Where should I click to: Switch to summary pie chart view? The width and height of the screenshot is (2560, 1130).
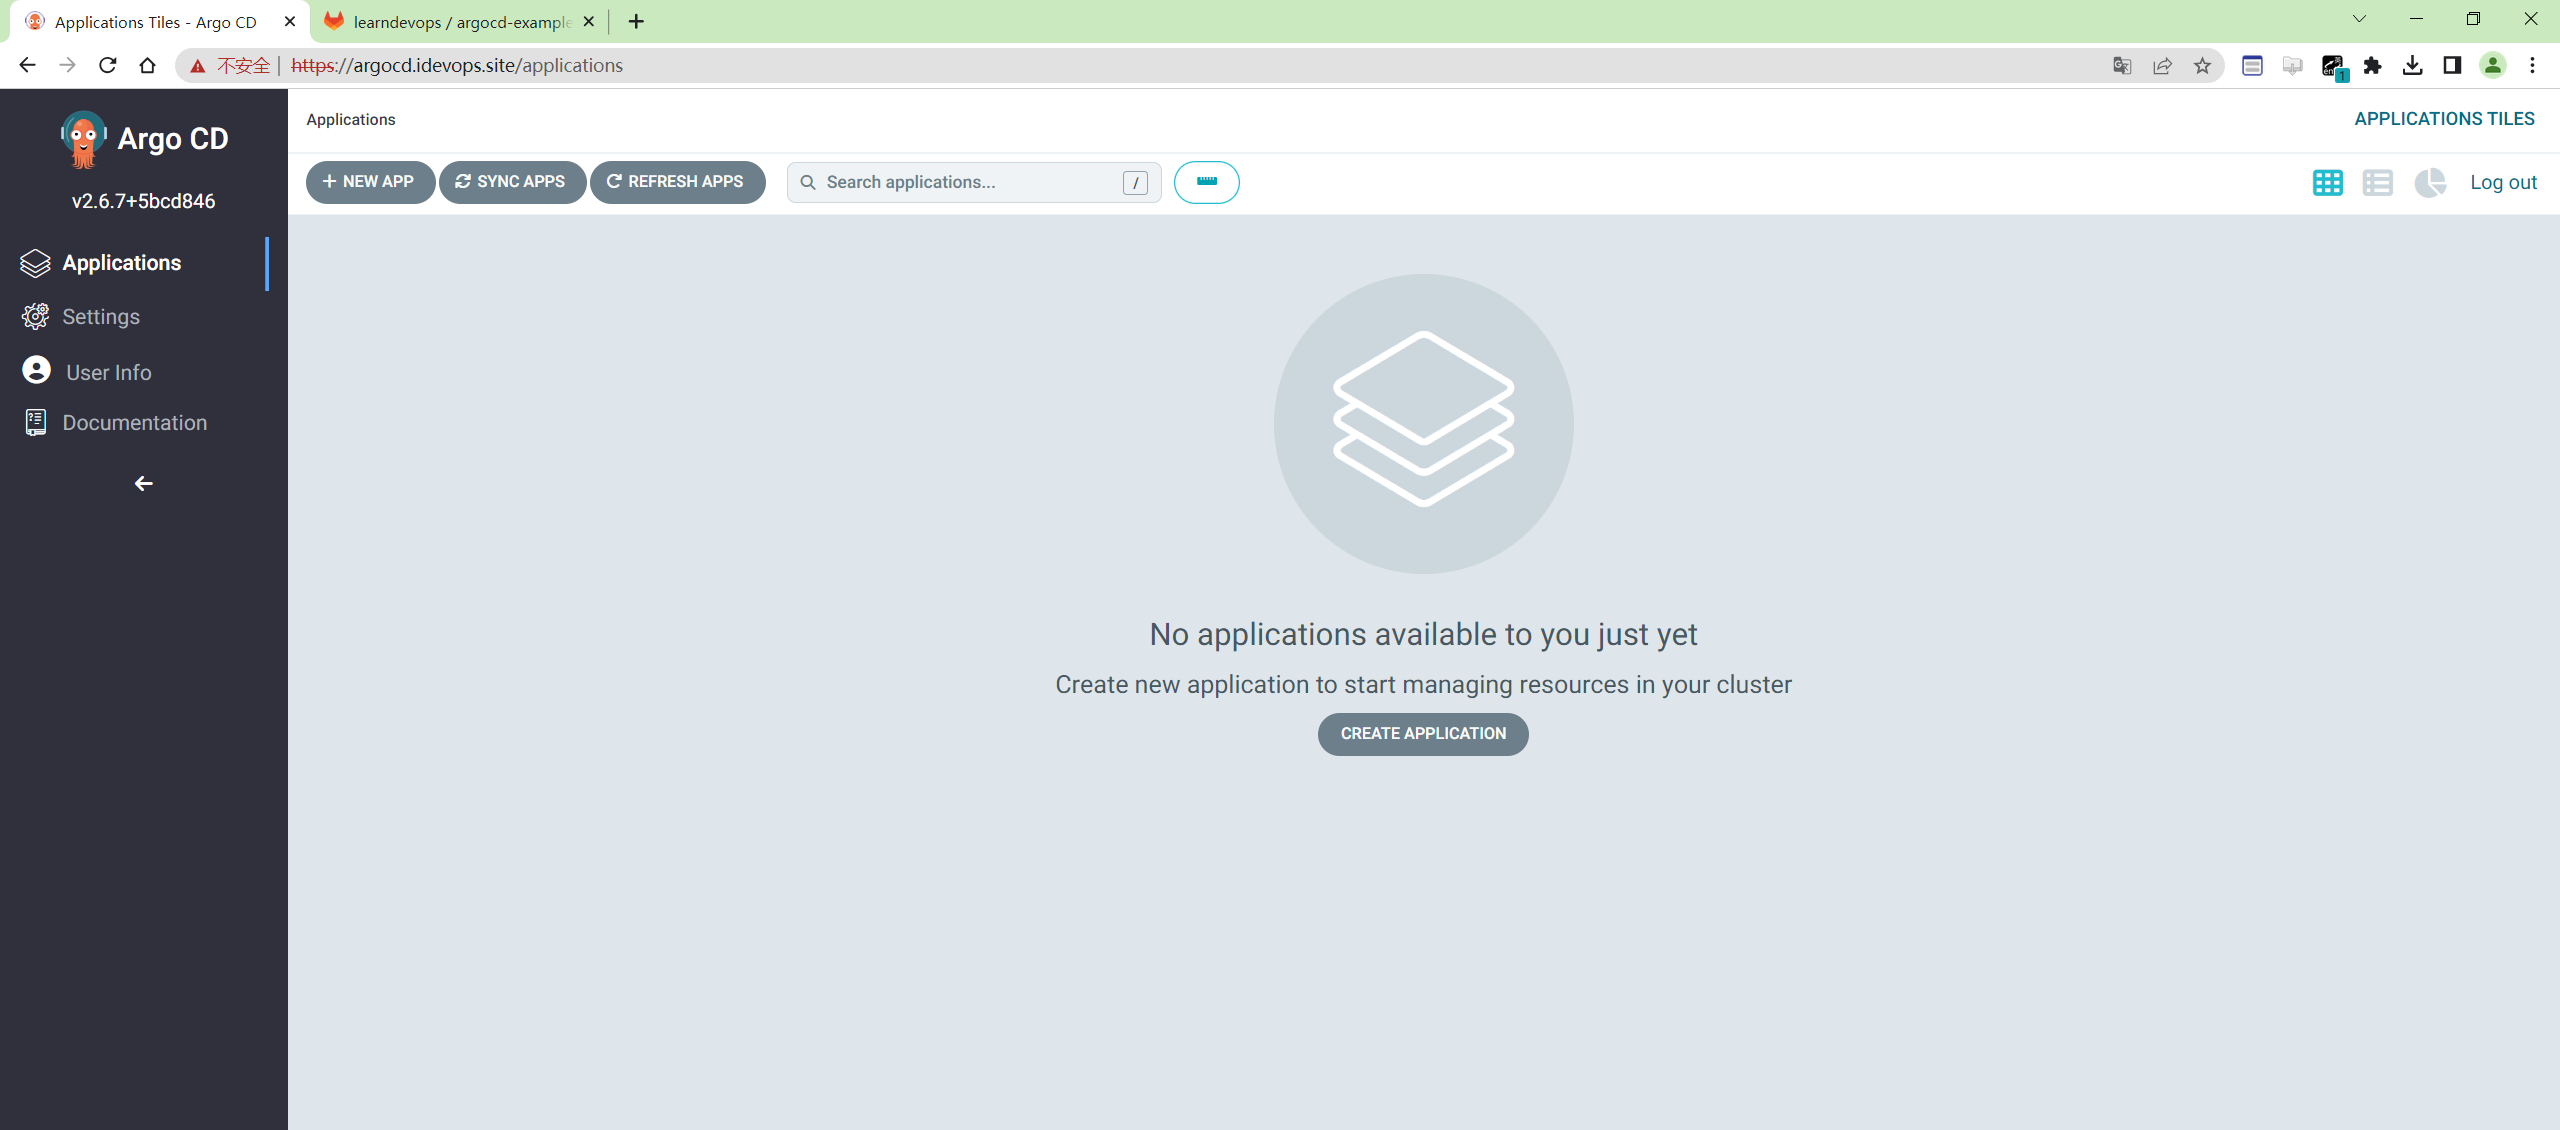(2429, 183)
